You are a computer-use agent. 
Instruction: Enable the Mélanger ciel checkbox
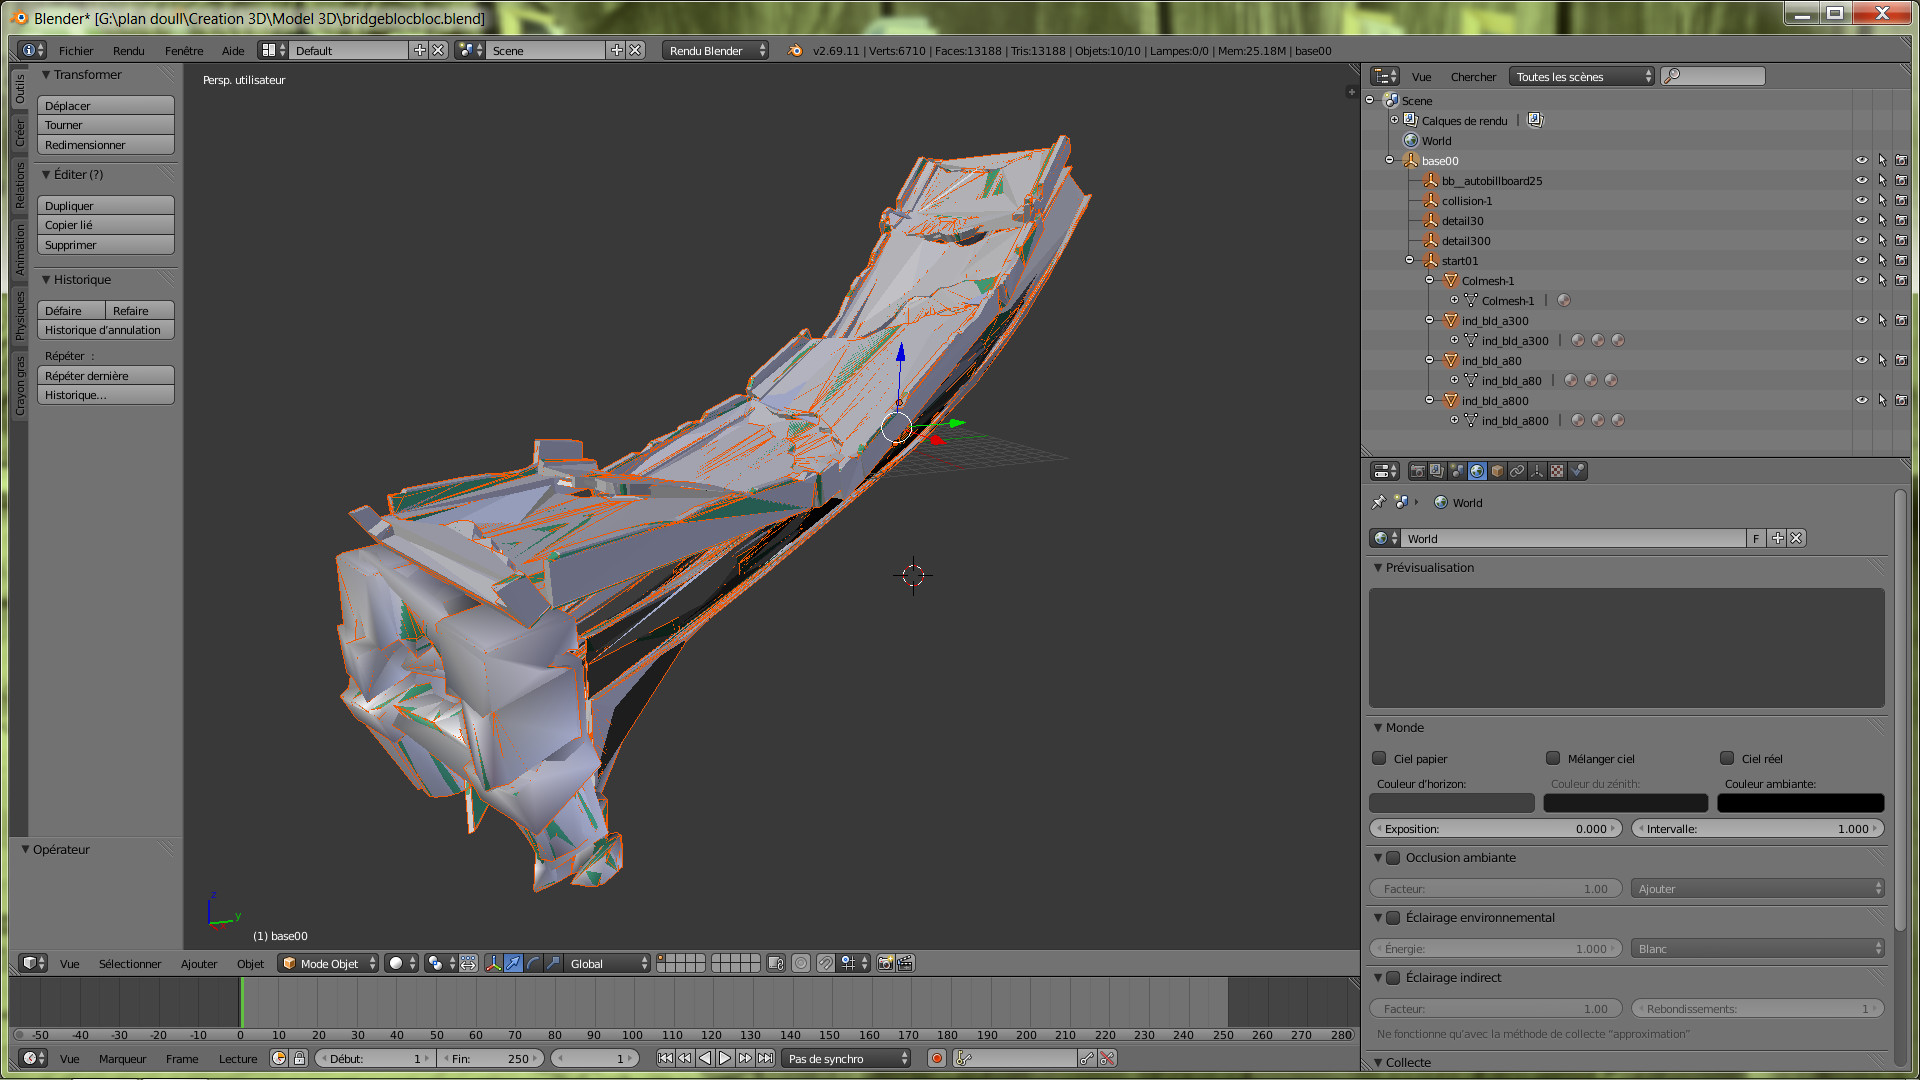coord(1553,758)
